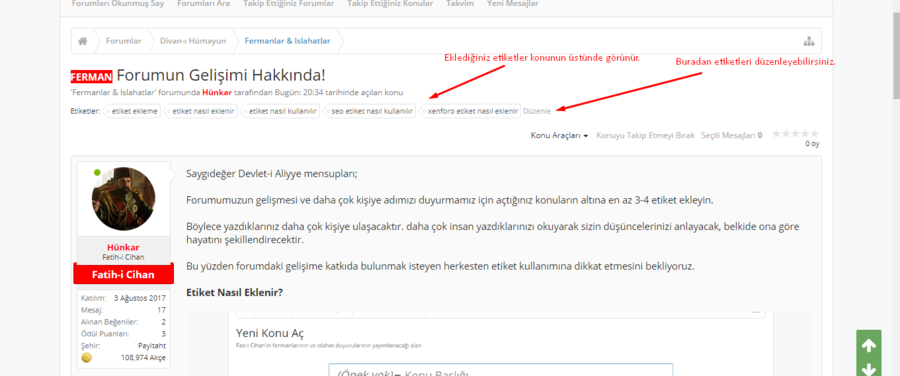
Task: Click 'xenforo etiket nasıl eklenir' tag
Action: 471,111
